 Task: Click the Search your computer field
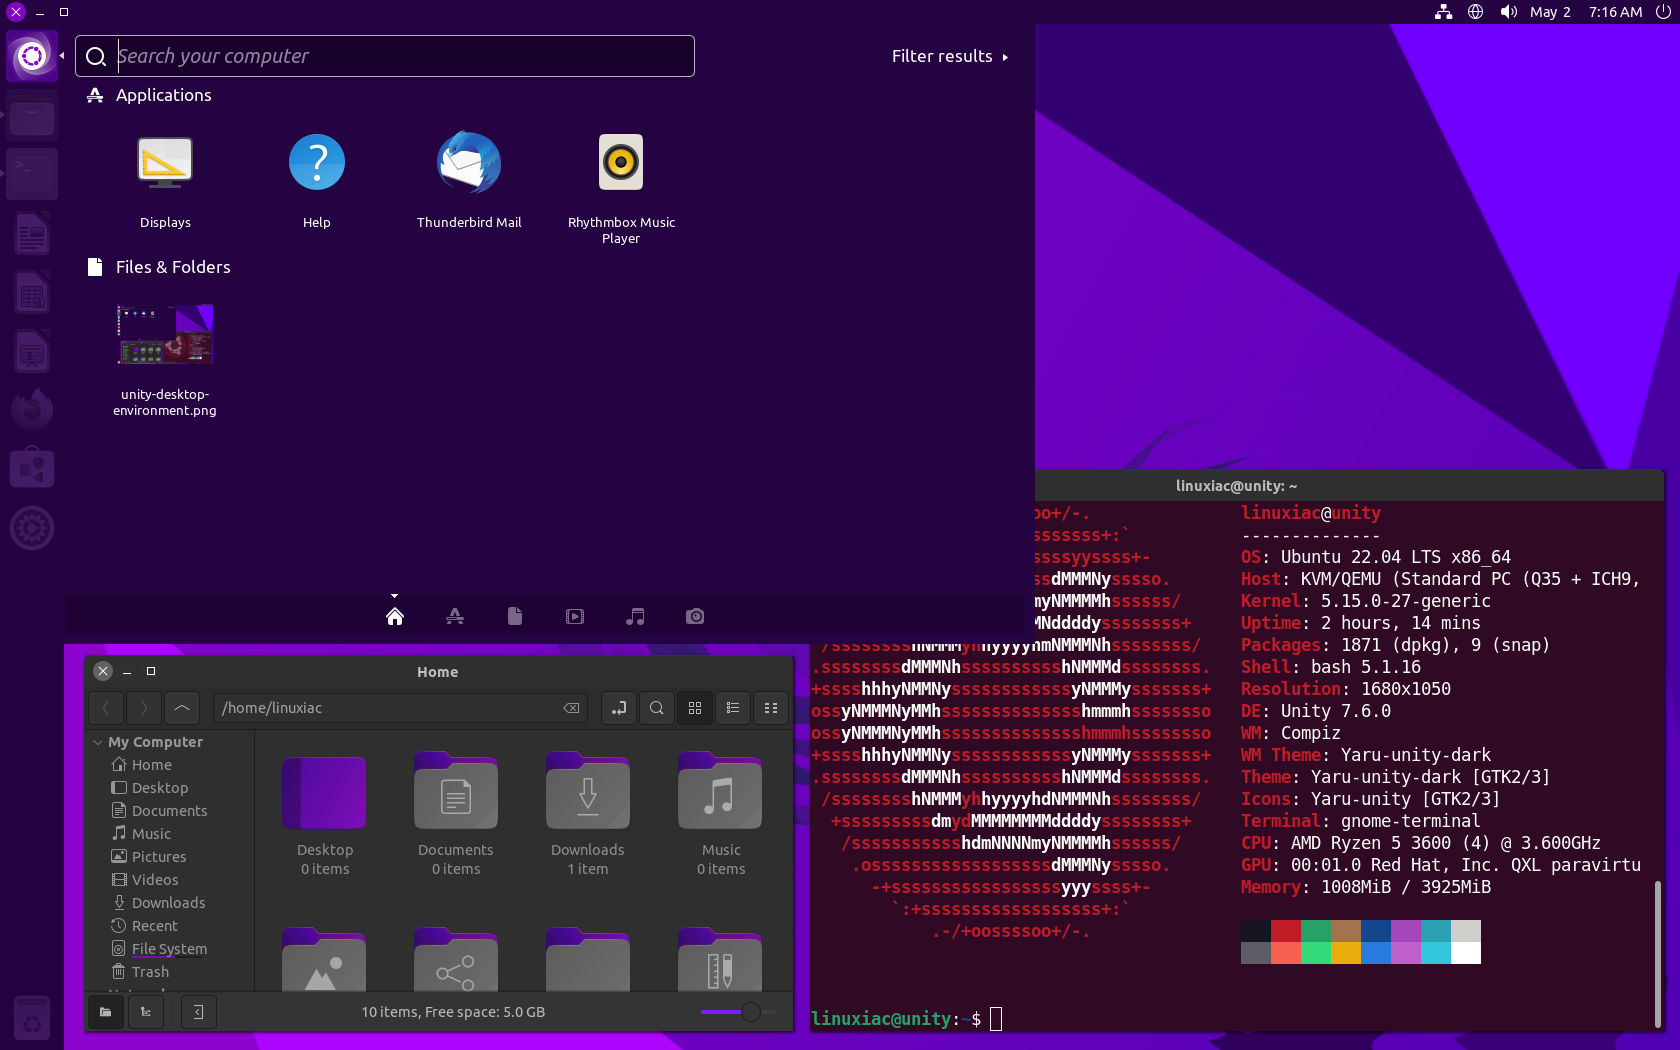(385, 56)
